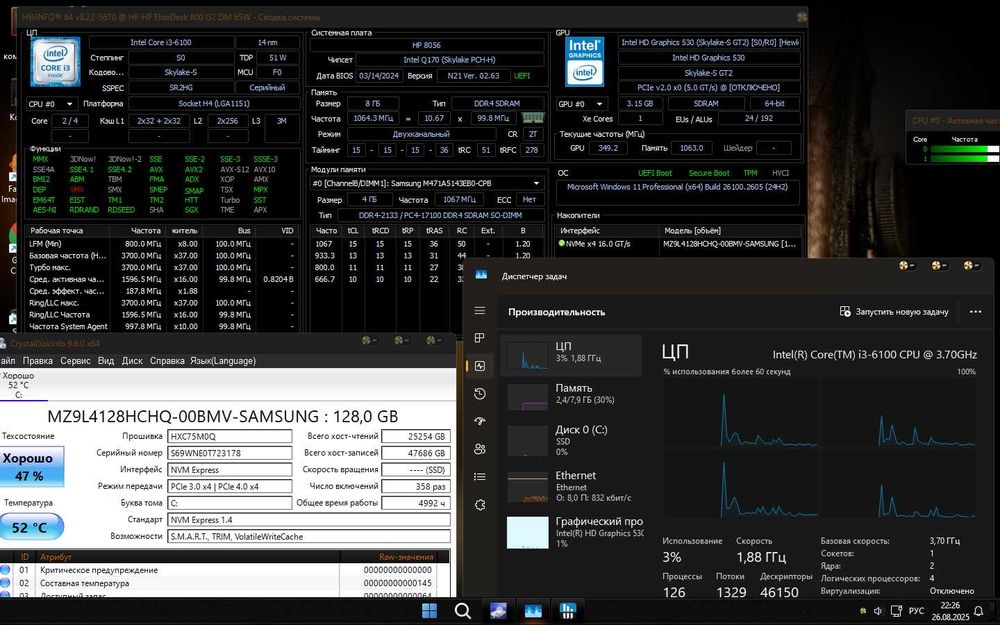Click Intel Graphics logo in HWiNFO
The image size is (1000, 625).
pyautogui.click(x=584, y=62)
